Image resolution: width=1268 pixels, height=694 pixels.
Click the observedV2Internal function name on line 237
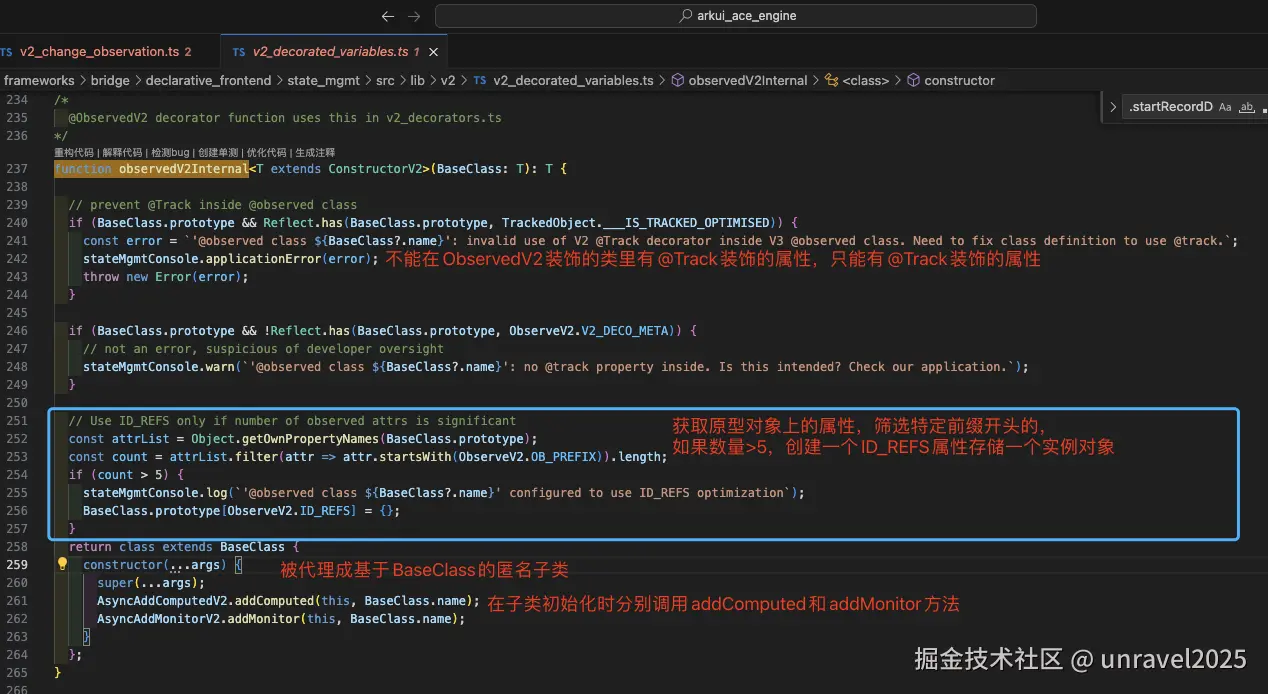point(182,169)
